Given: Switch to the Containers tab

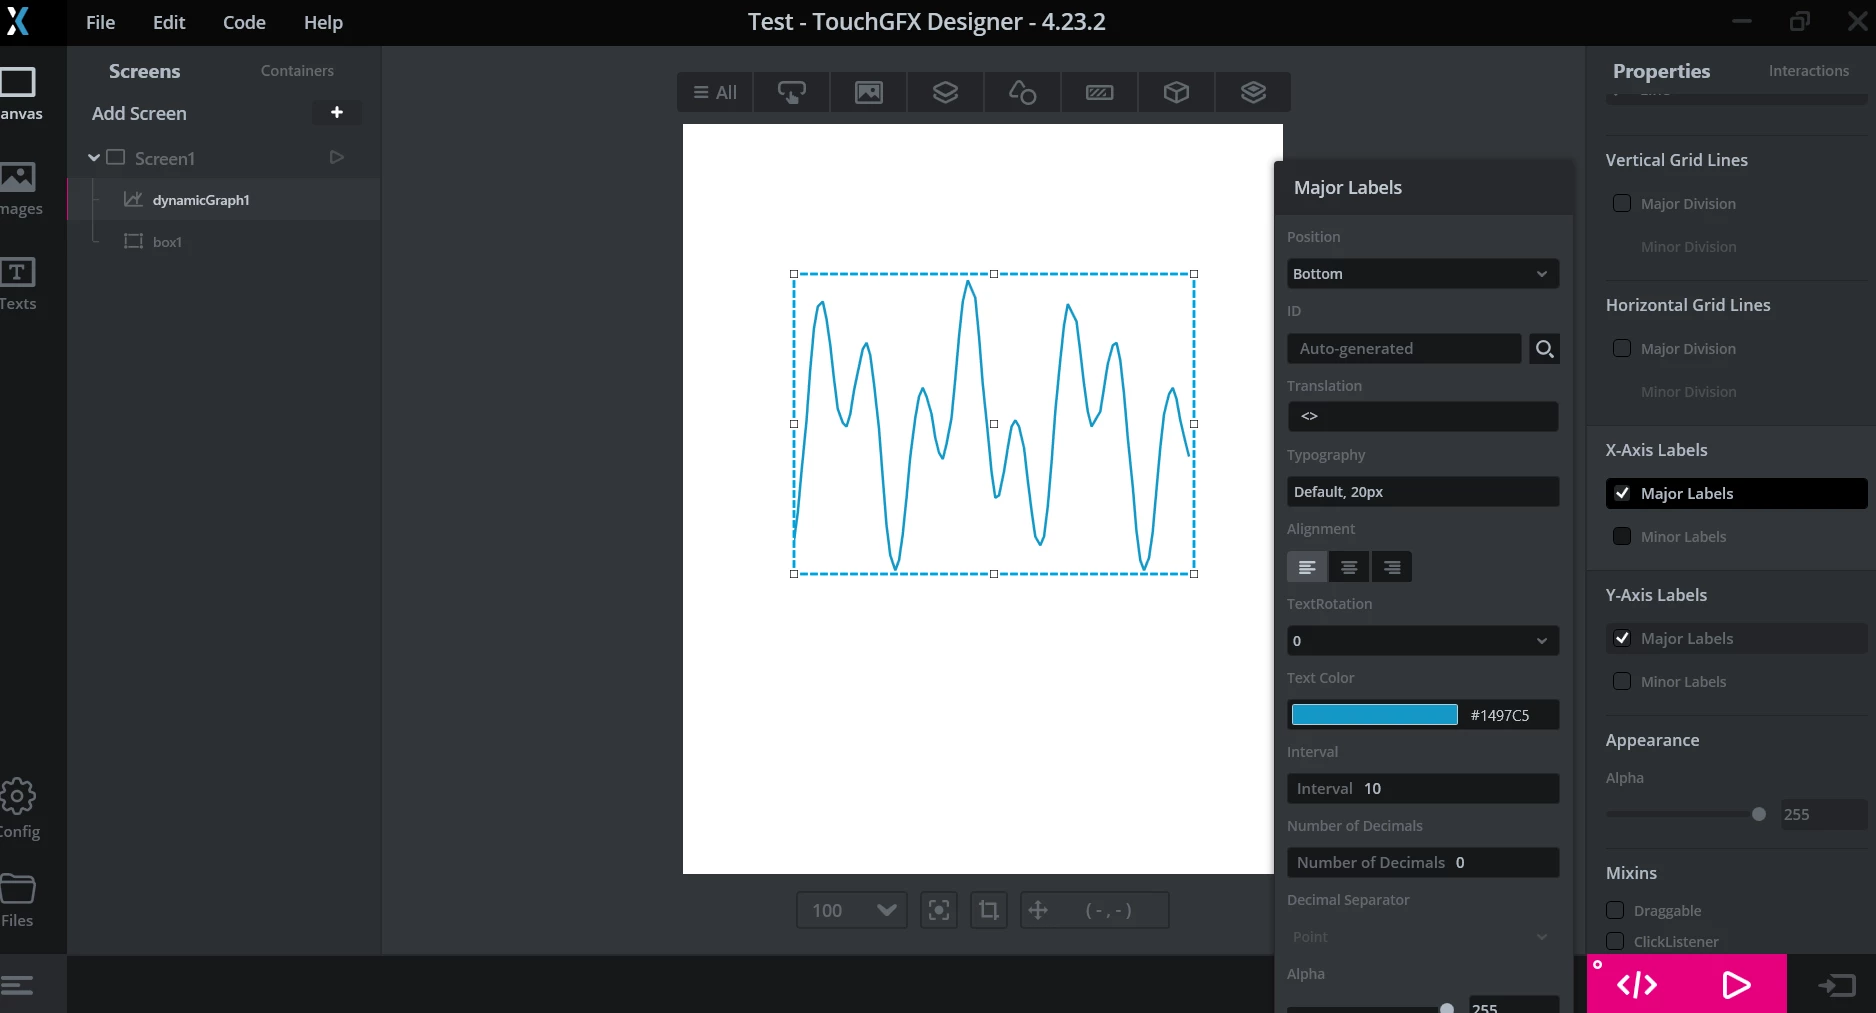Looking at the screenshot, I should pyautogui.click(x=297, y=71).
